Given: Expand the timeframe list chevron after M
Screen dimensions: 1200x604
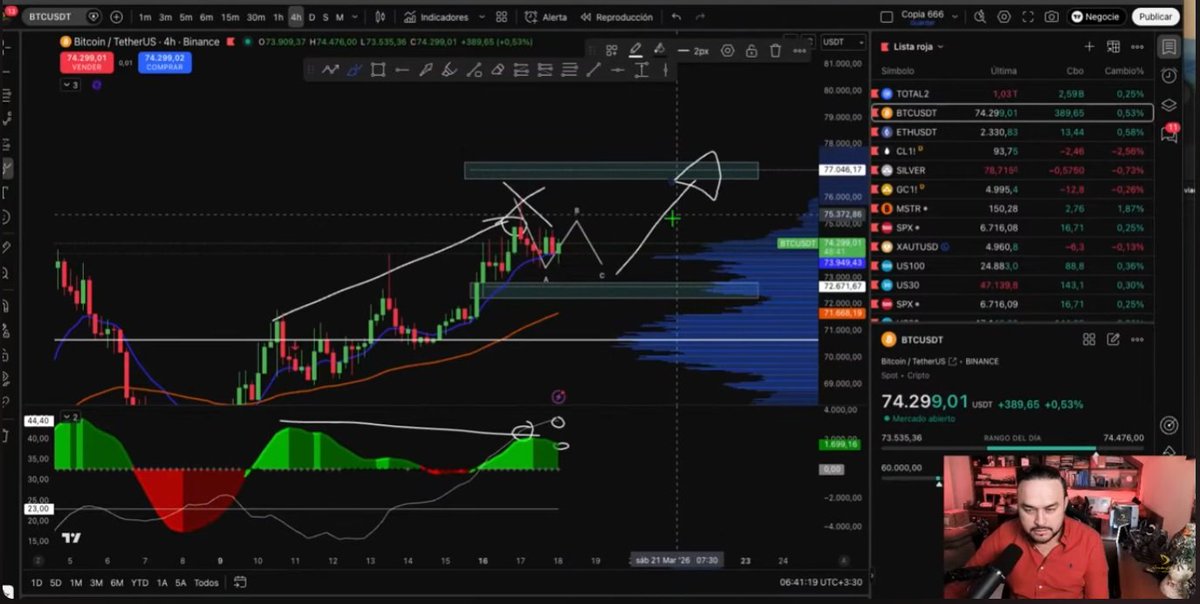Looking at the screenshot, I should (x=356, y=17).
